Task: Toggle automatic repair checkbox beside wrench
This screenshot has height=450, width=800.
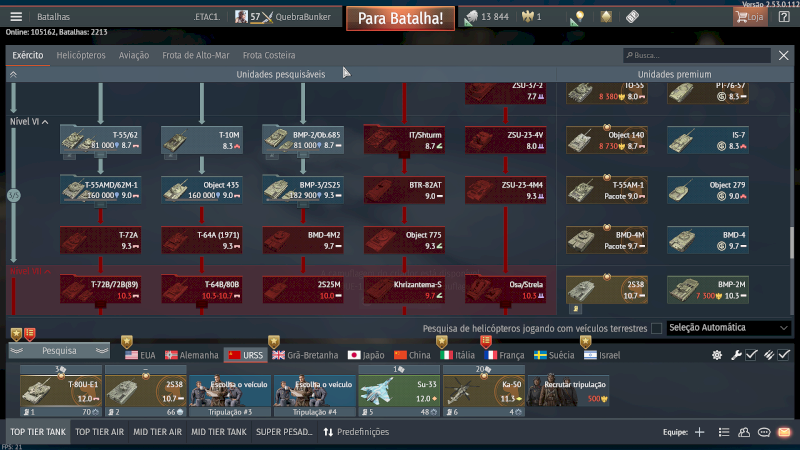Action: 751,355
